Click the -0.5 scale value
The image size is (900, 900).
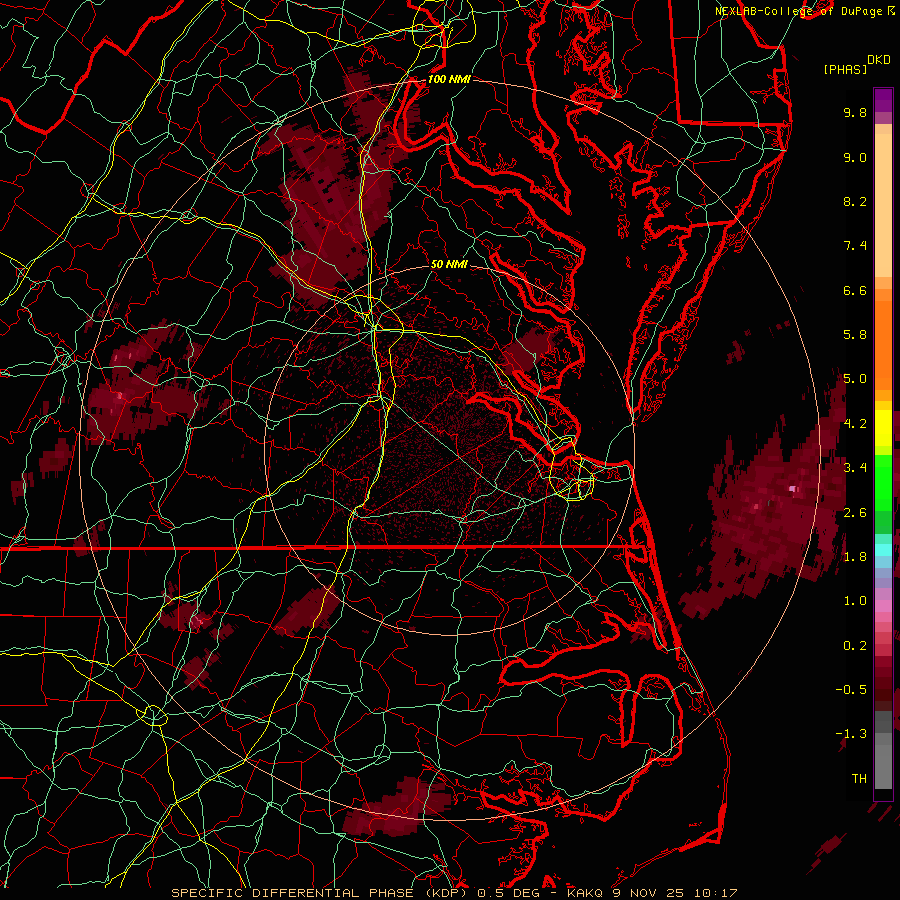[851, 690]
